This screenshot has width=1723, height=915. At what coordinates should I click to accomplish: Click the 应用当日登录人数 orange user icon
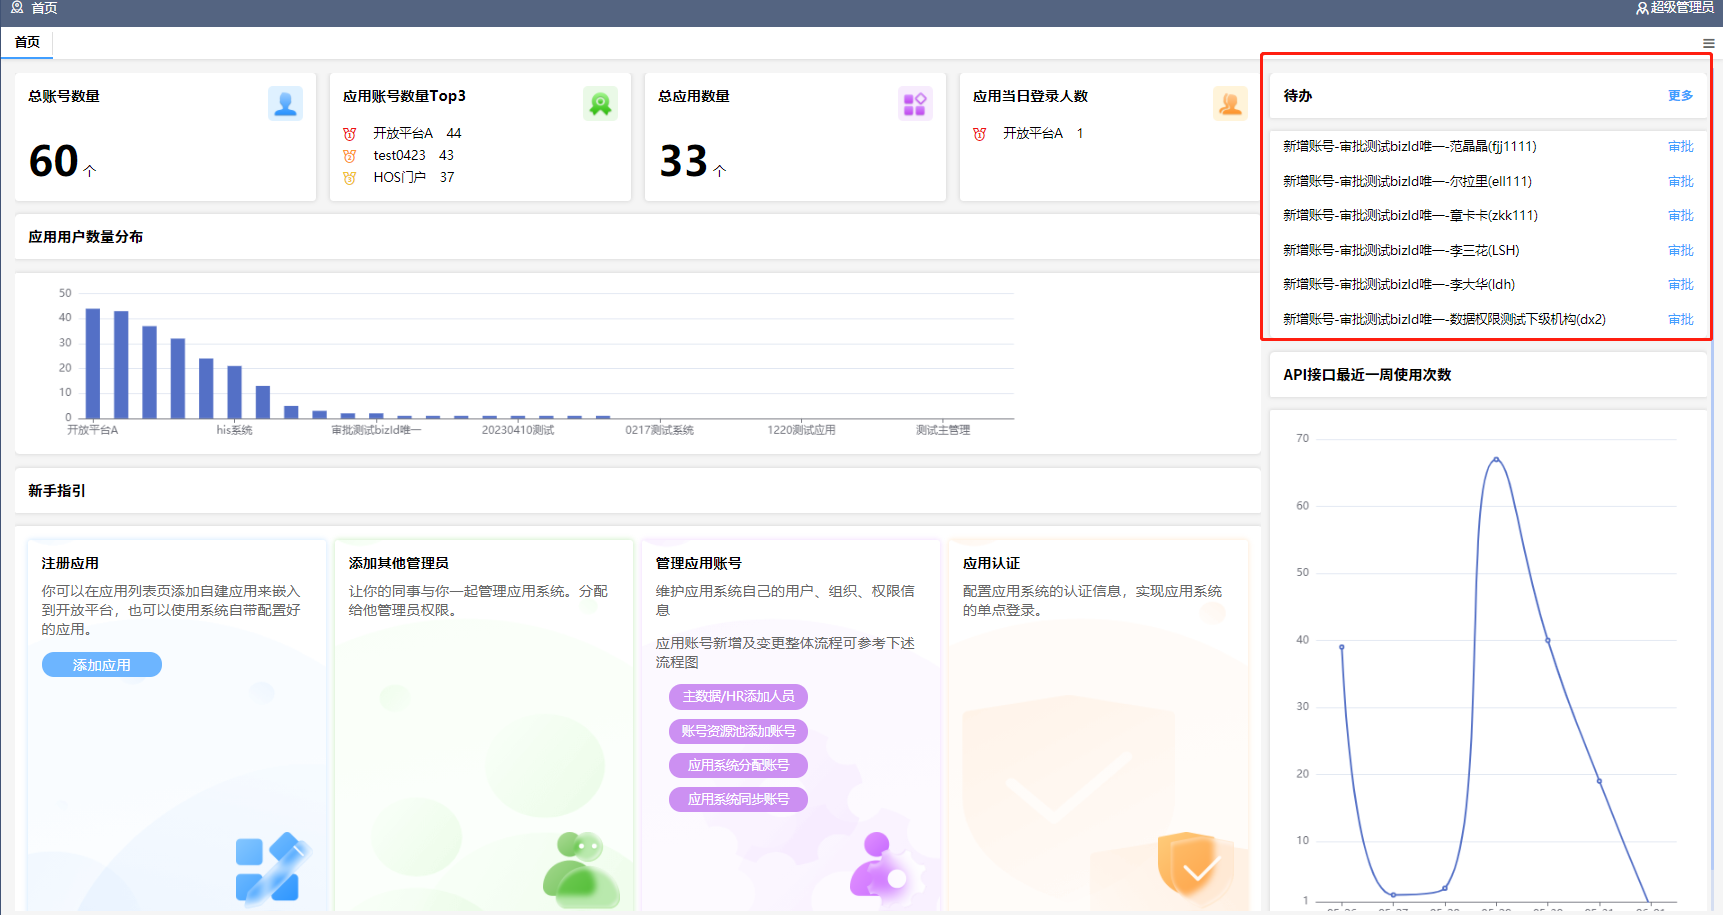pos(1230,103)
